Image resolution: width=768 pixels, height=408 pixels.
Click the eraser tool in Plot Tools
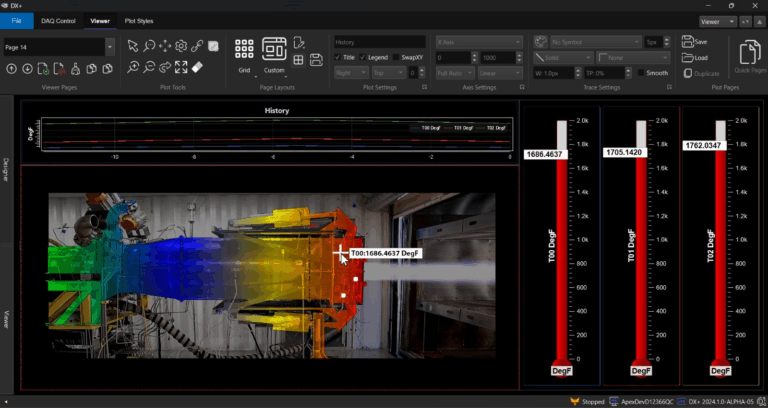(x=197, y=67)
